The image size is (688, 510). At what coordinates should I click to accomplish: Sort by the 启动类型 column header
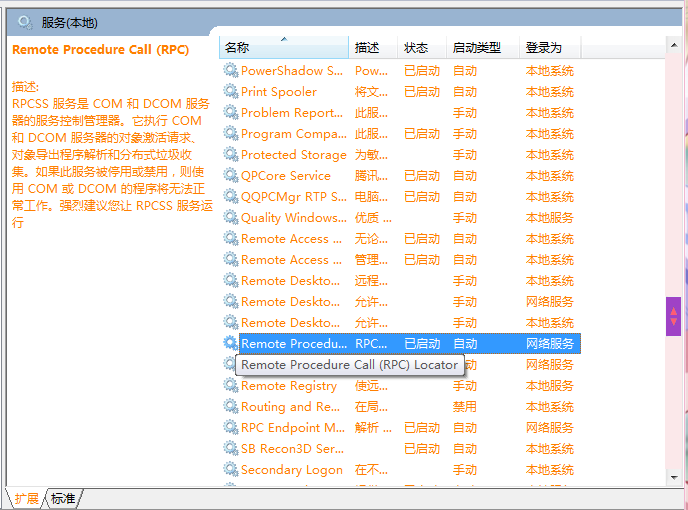(x=483, y=47)
